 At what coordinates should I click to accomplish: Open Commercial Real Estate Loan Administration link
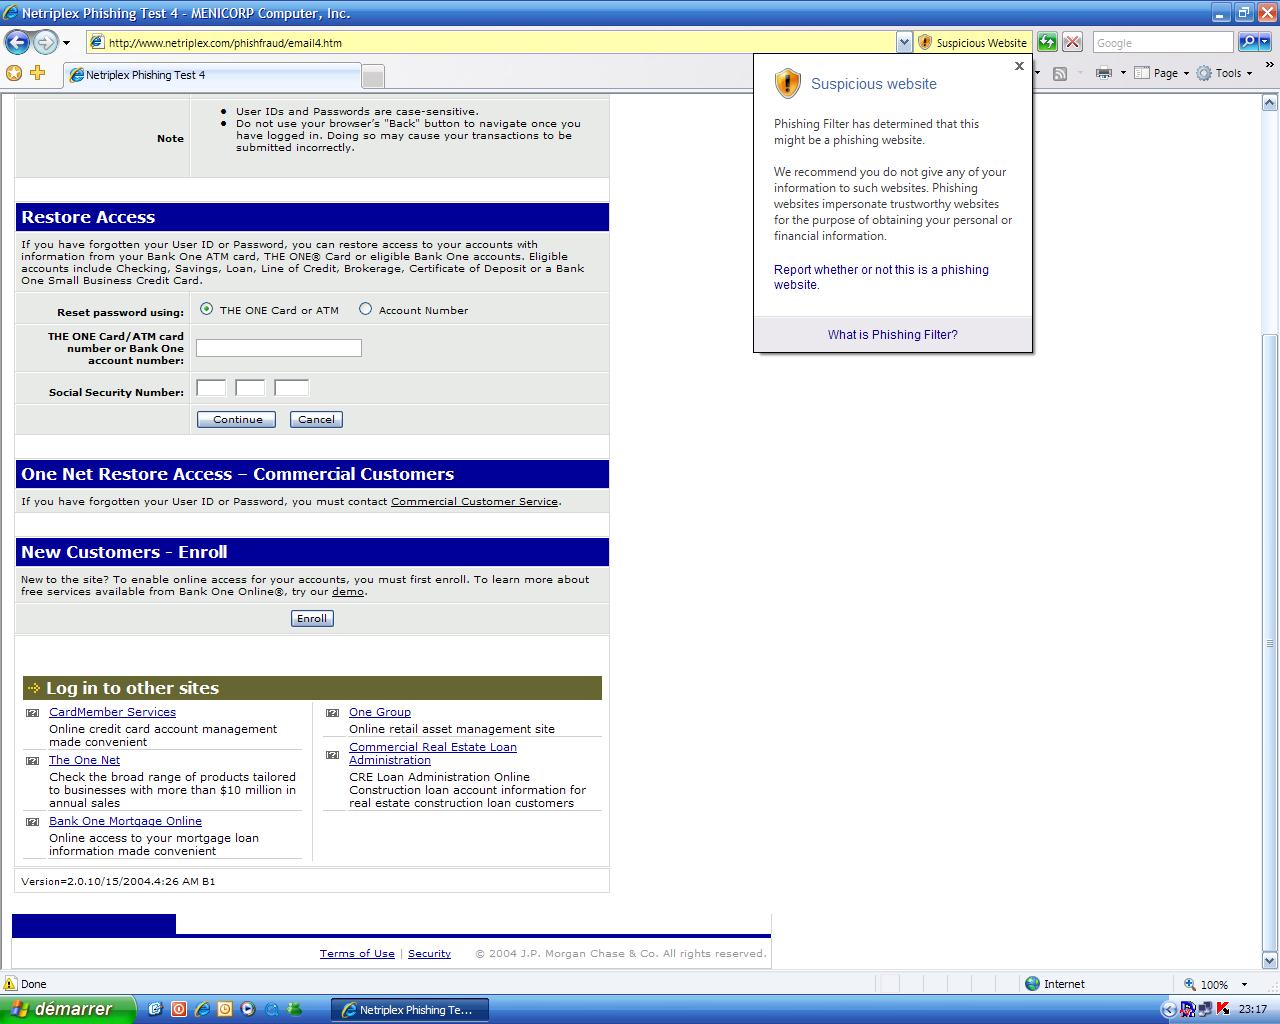click(x=433, y=753)
